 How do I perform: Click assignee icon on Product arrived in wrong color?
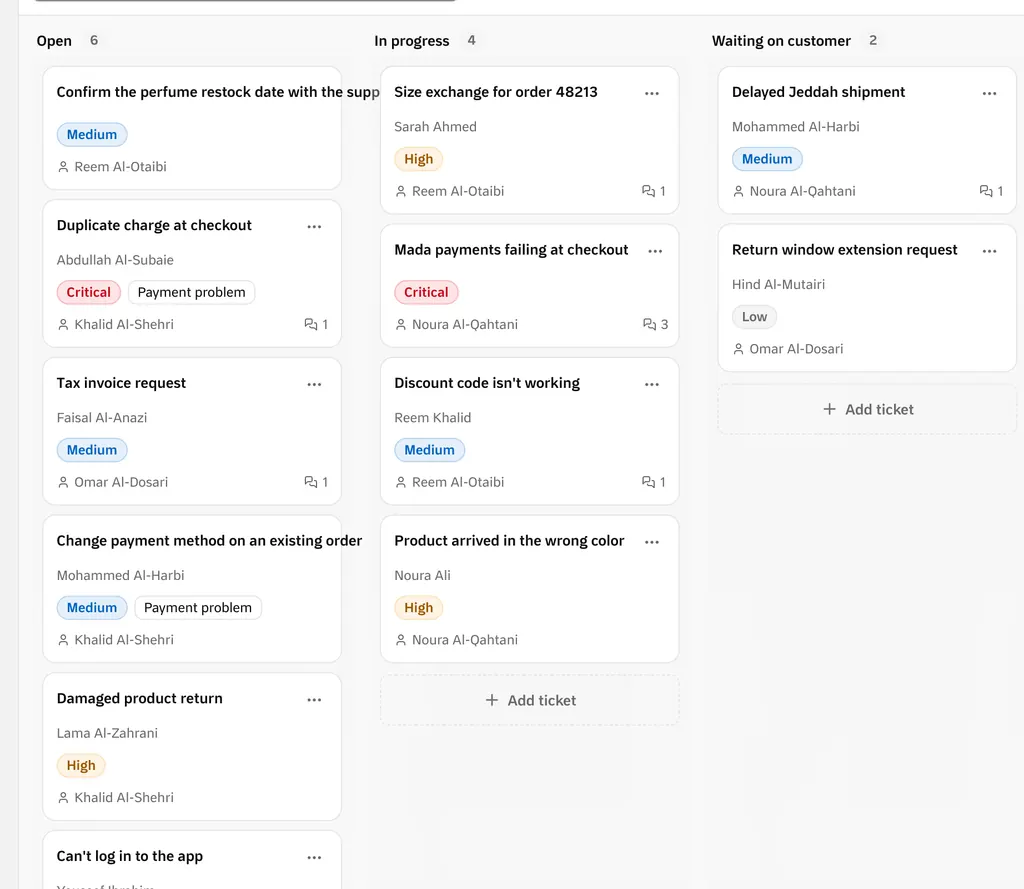click(401, 640)
